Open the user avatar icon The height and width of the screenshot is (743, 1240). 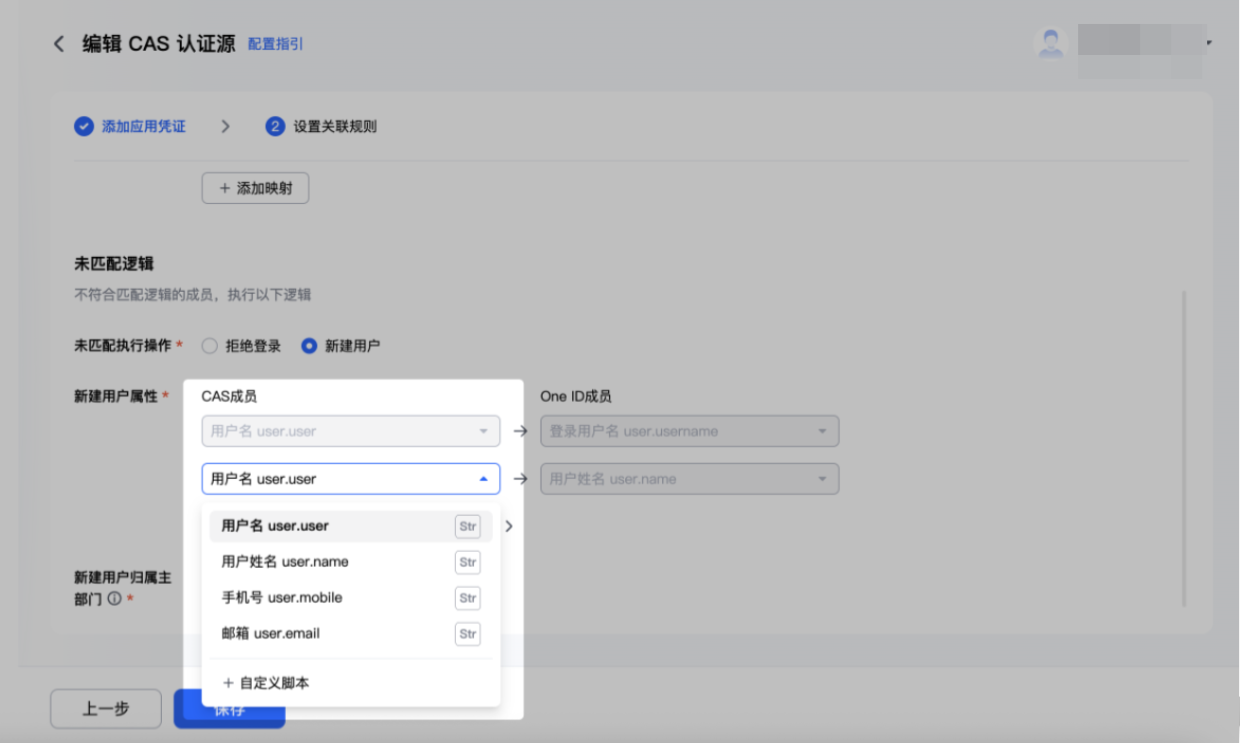point(1050,43)
